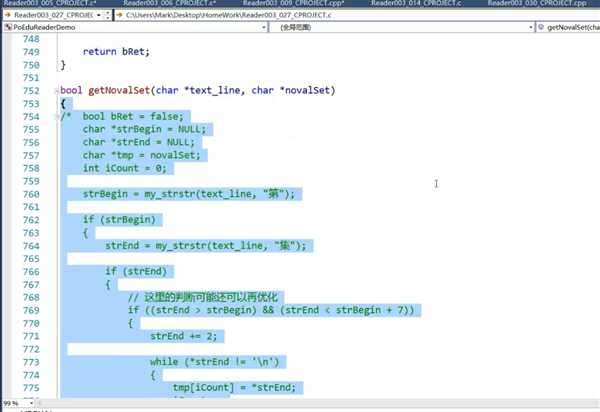Click 'bool bRet = false;' on line 754

133,116
